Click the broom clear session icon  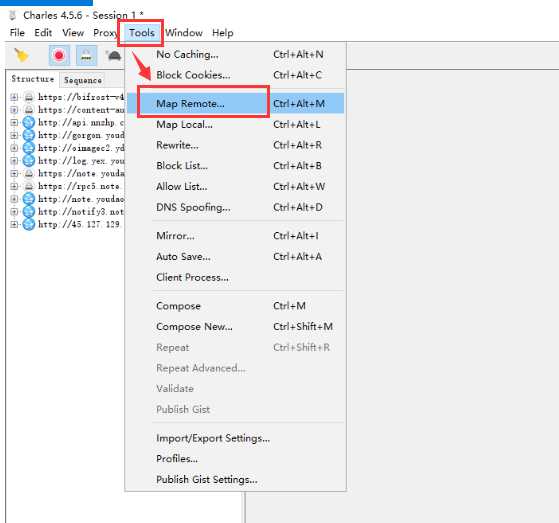click(x=21, y=55)
